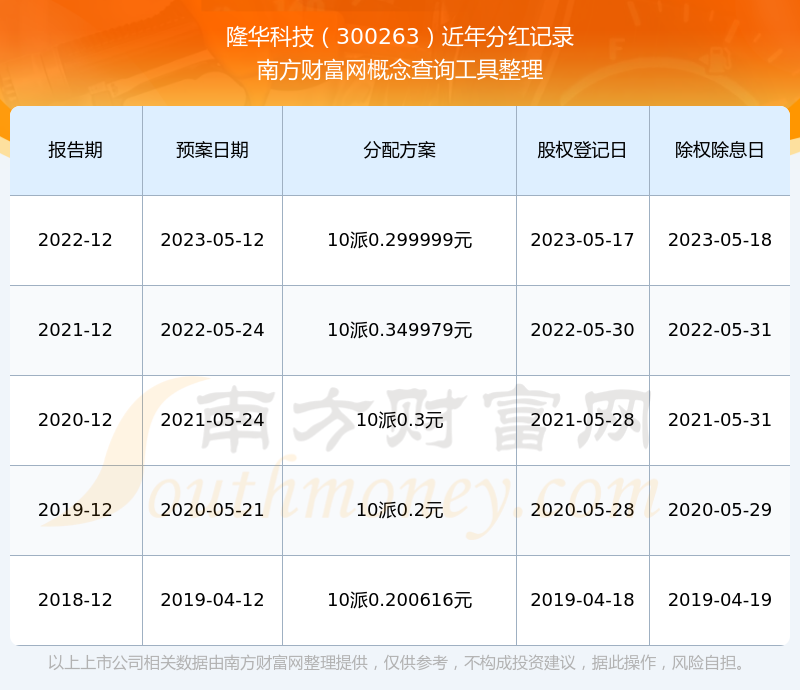Click ex-dividend date 2021-05-31
Image resolution: width=800 pixels, height=690 pixels.
click(719, 420)
